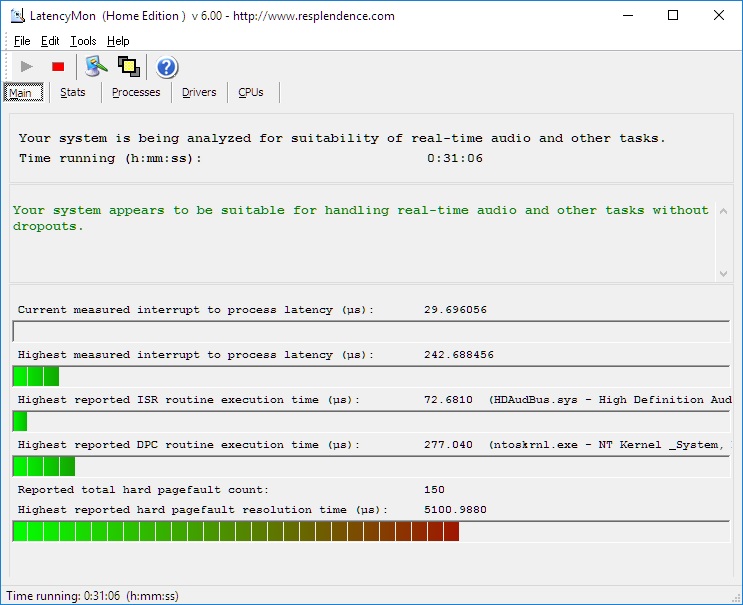
Task: Click the DPC value 277.040
Action: coord(448,445)
